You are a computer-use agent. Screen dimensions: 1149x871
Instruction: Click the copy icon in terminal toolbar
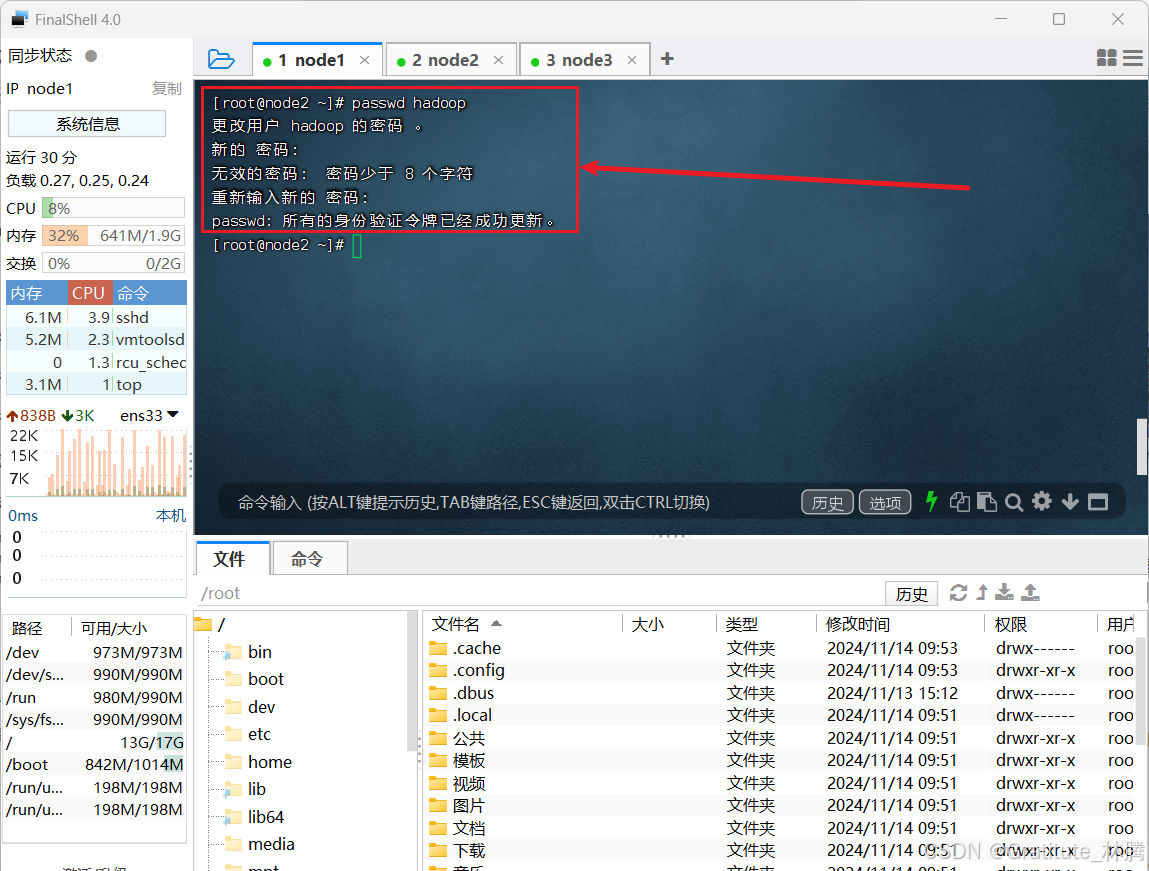[x=959, y=502]
